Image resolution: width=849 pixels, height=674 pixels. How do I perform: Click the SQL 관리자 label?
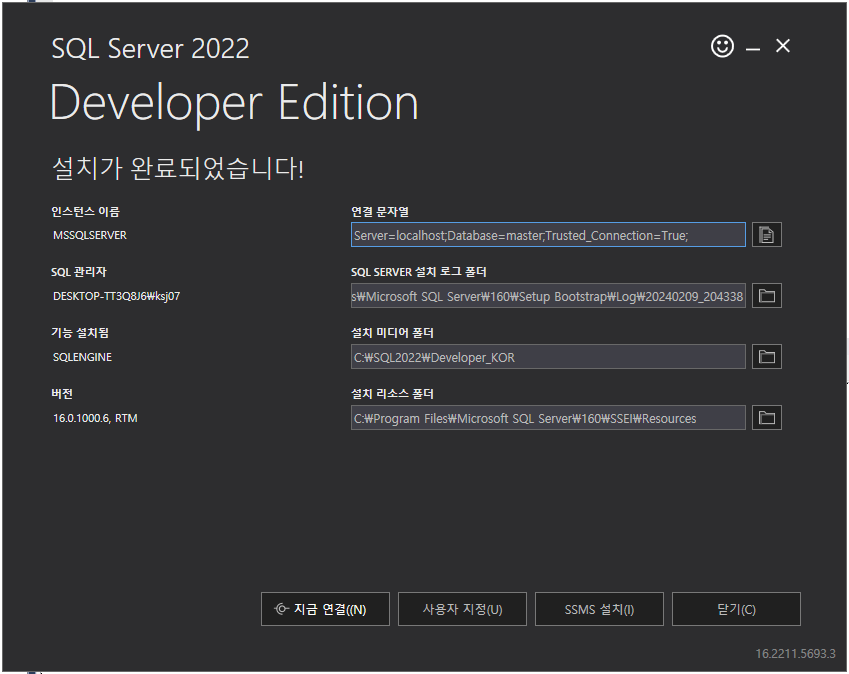tap(79, 272)
